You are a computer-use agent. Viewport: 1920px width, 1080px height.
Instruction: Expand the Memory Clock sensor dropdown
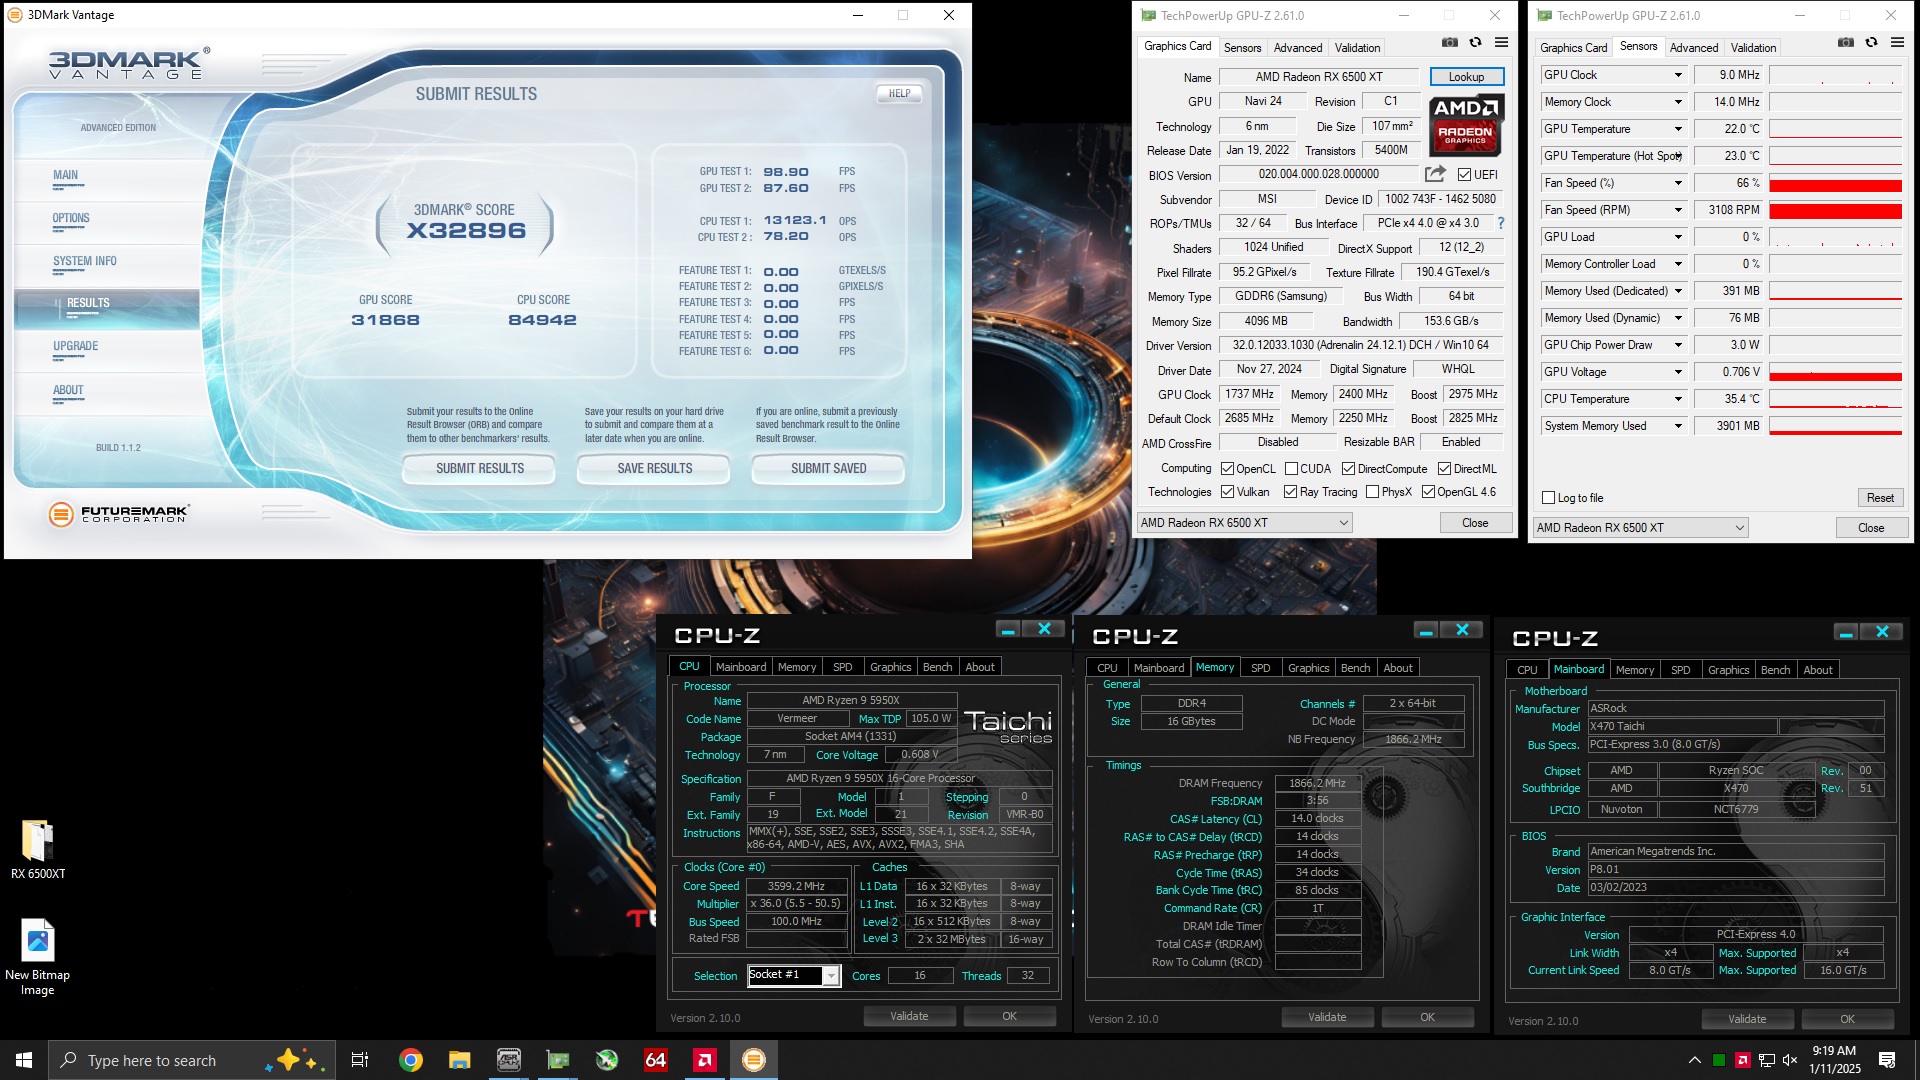pos(1678,102)
